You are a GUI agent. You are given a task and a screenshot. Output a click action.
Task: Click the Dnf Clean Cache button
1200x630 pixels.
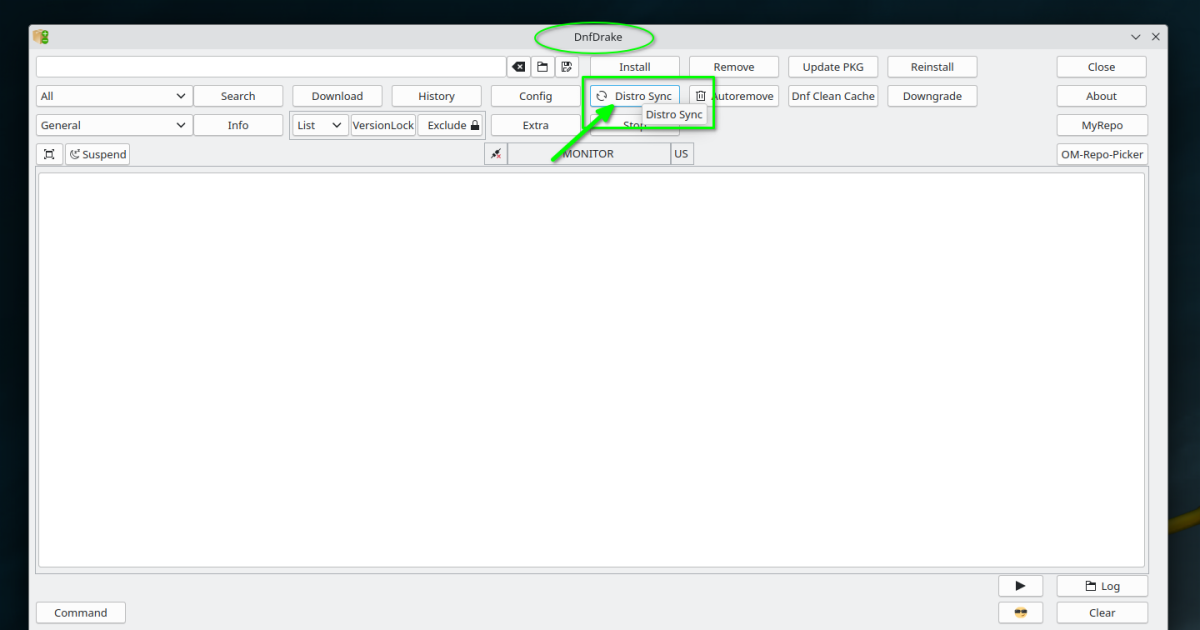[x=833, y=96]
